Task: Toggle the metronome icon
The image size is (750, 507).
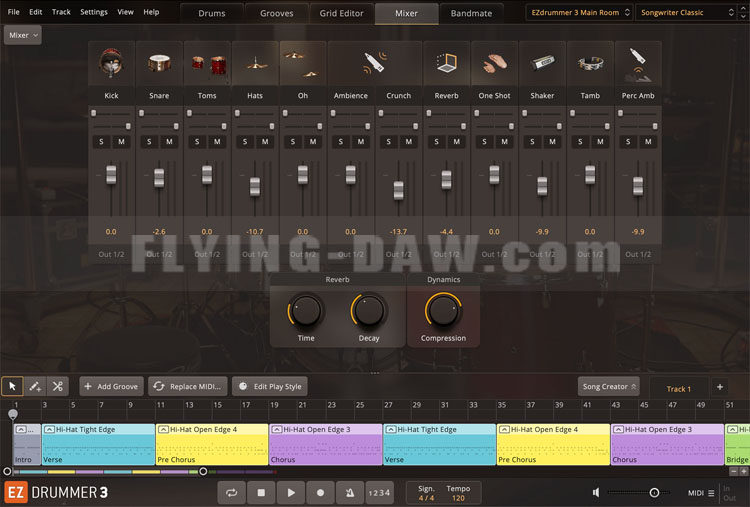Action: click(350, 493)
